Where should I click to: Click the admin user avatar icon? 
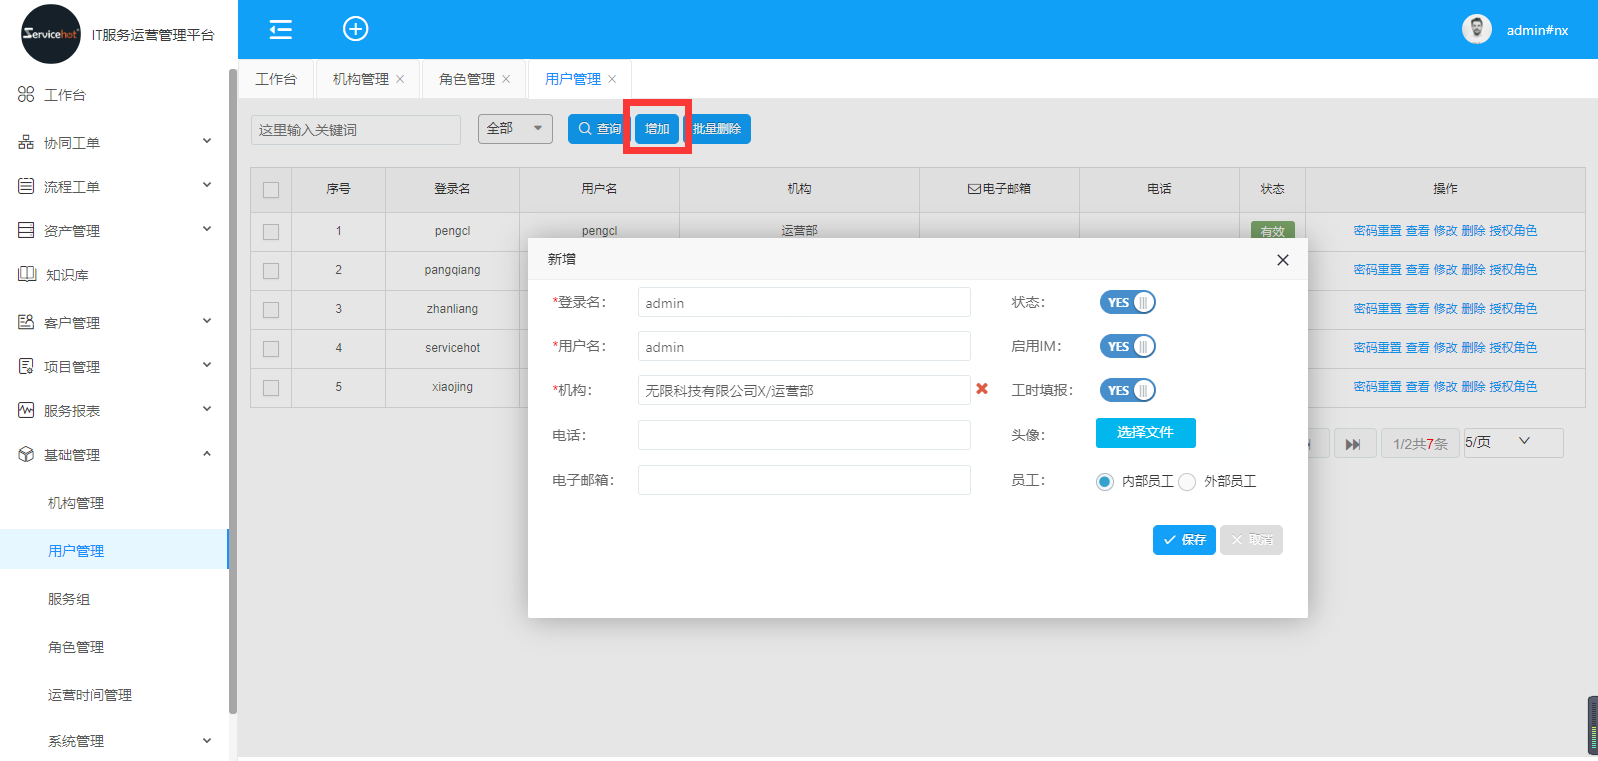coord(1476,30)
